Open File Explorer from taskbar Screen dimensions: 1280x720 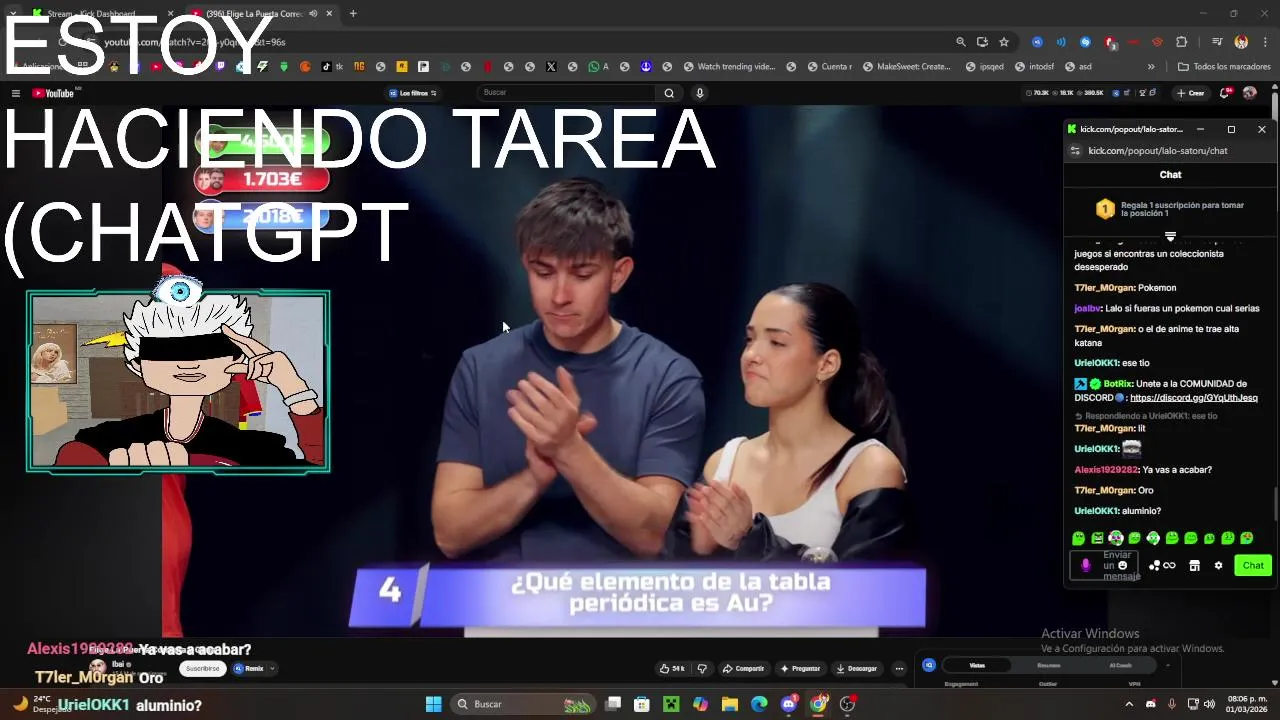730,704
